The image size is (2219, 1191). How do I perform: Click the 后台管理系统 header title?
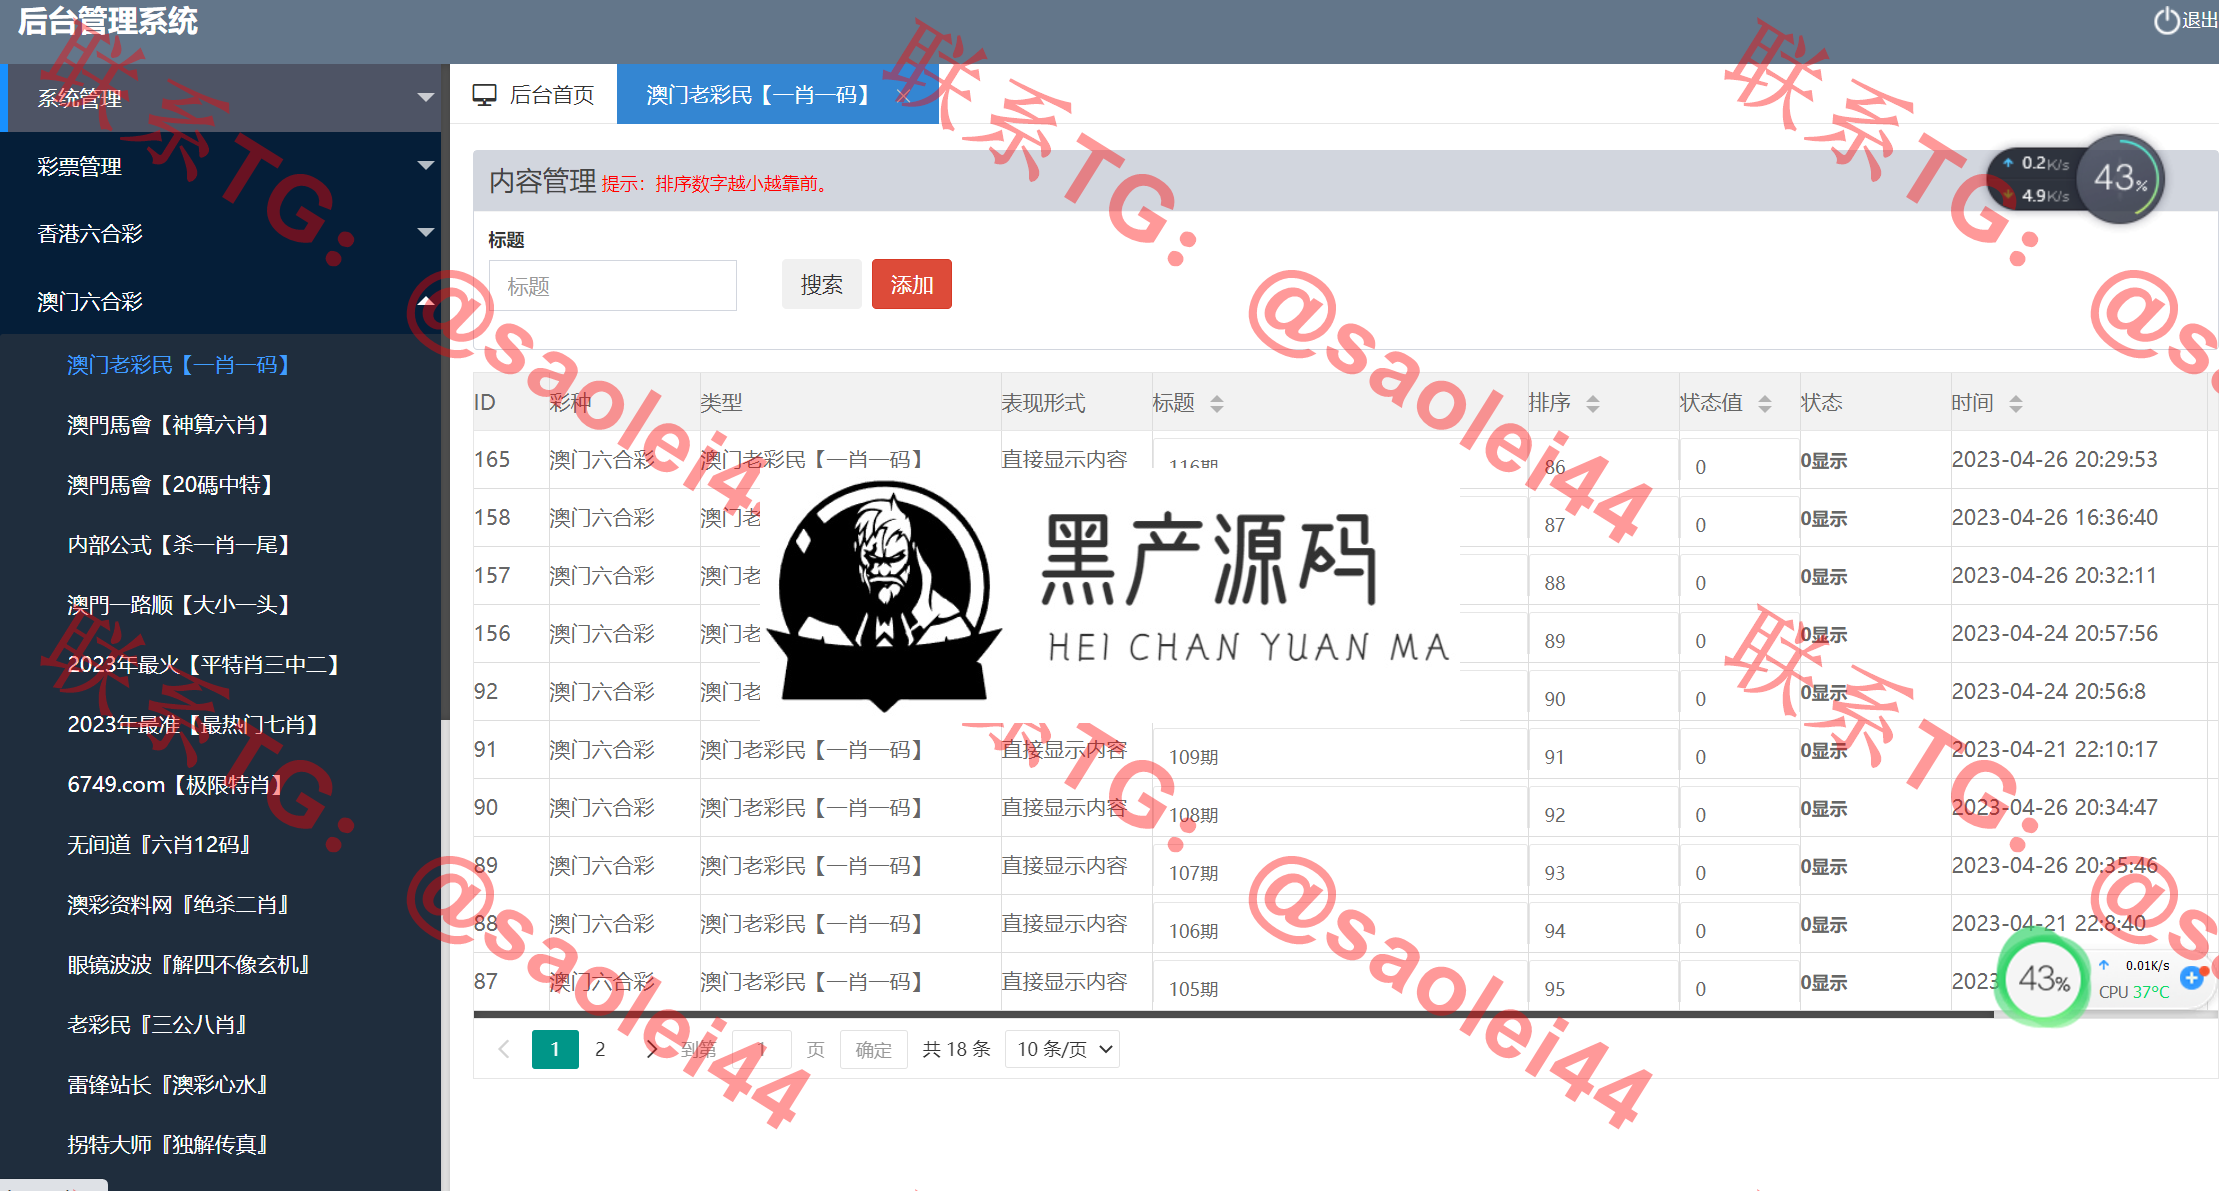click(x=107, y=21)
